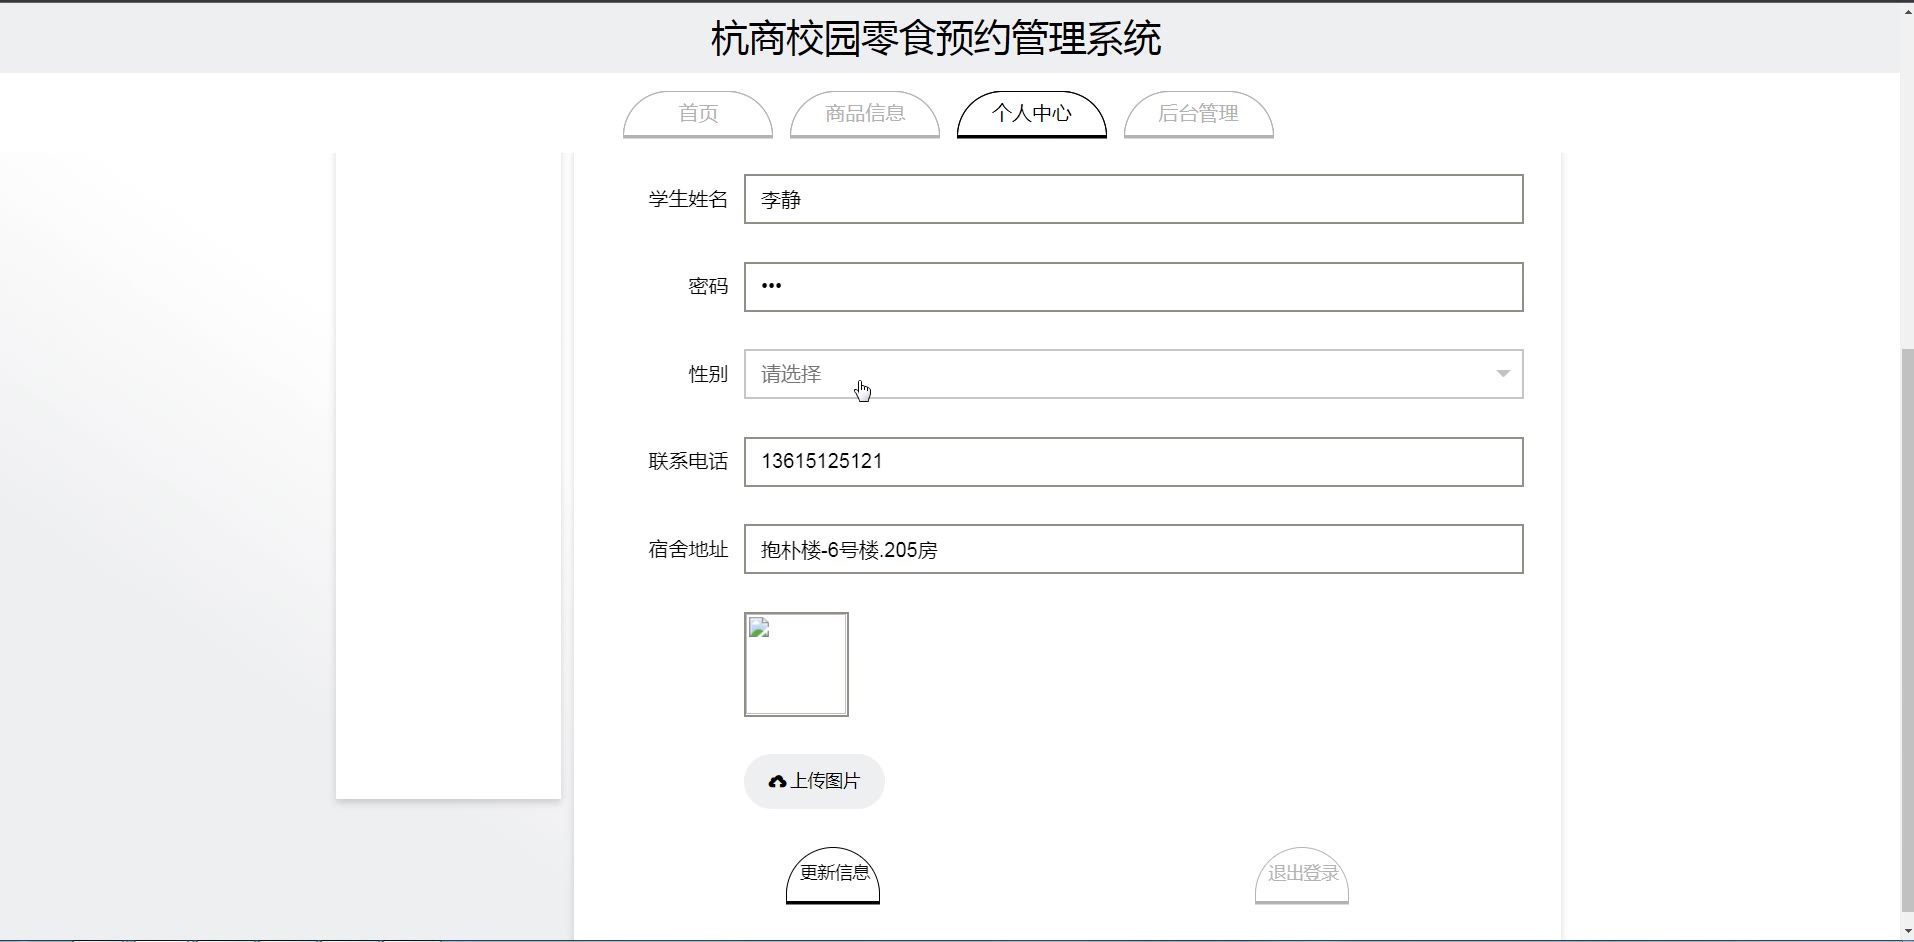
Task: Click the 学生姓名 label
Action: pyautogui.click(x=688, y=199)
